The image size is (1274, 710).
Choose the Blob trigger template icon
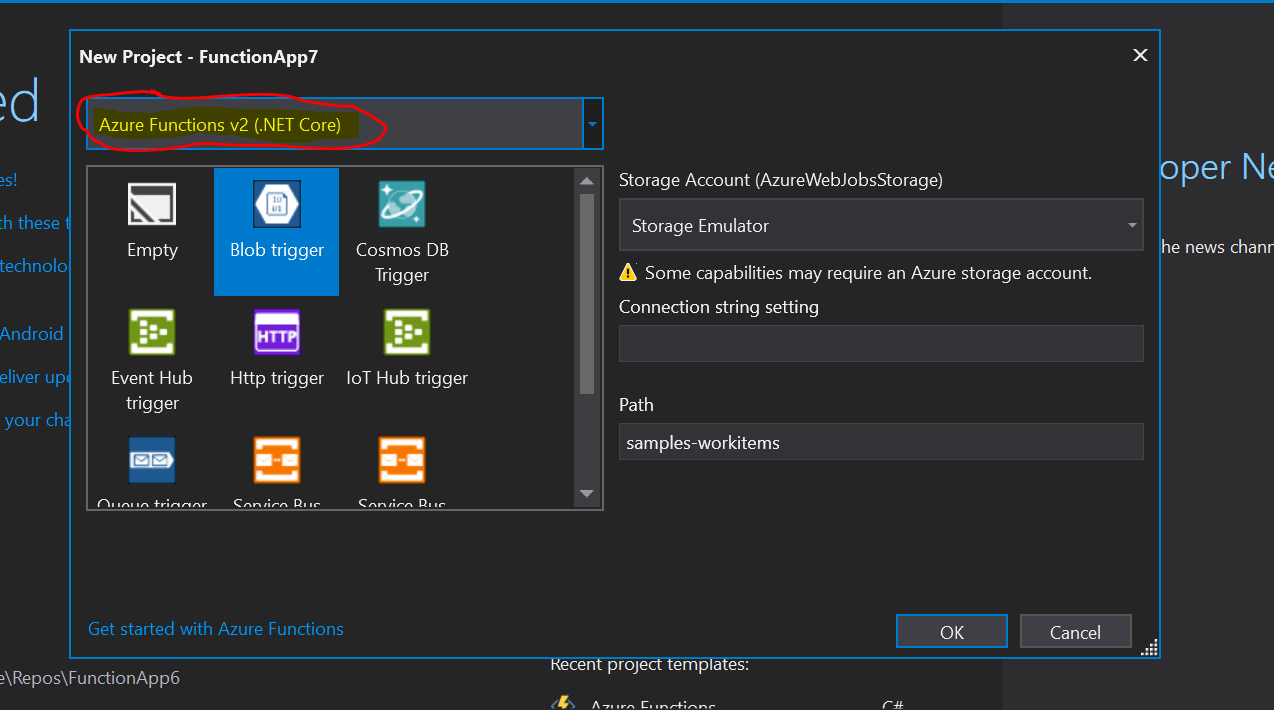click(277, 204)
